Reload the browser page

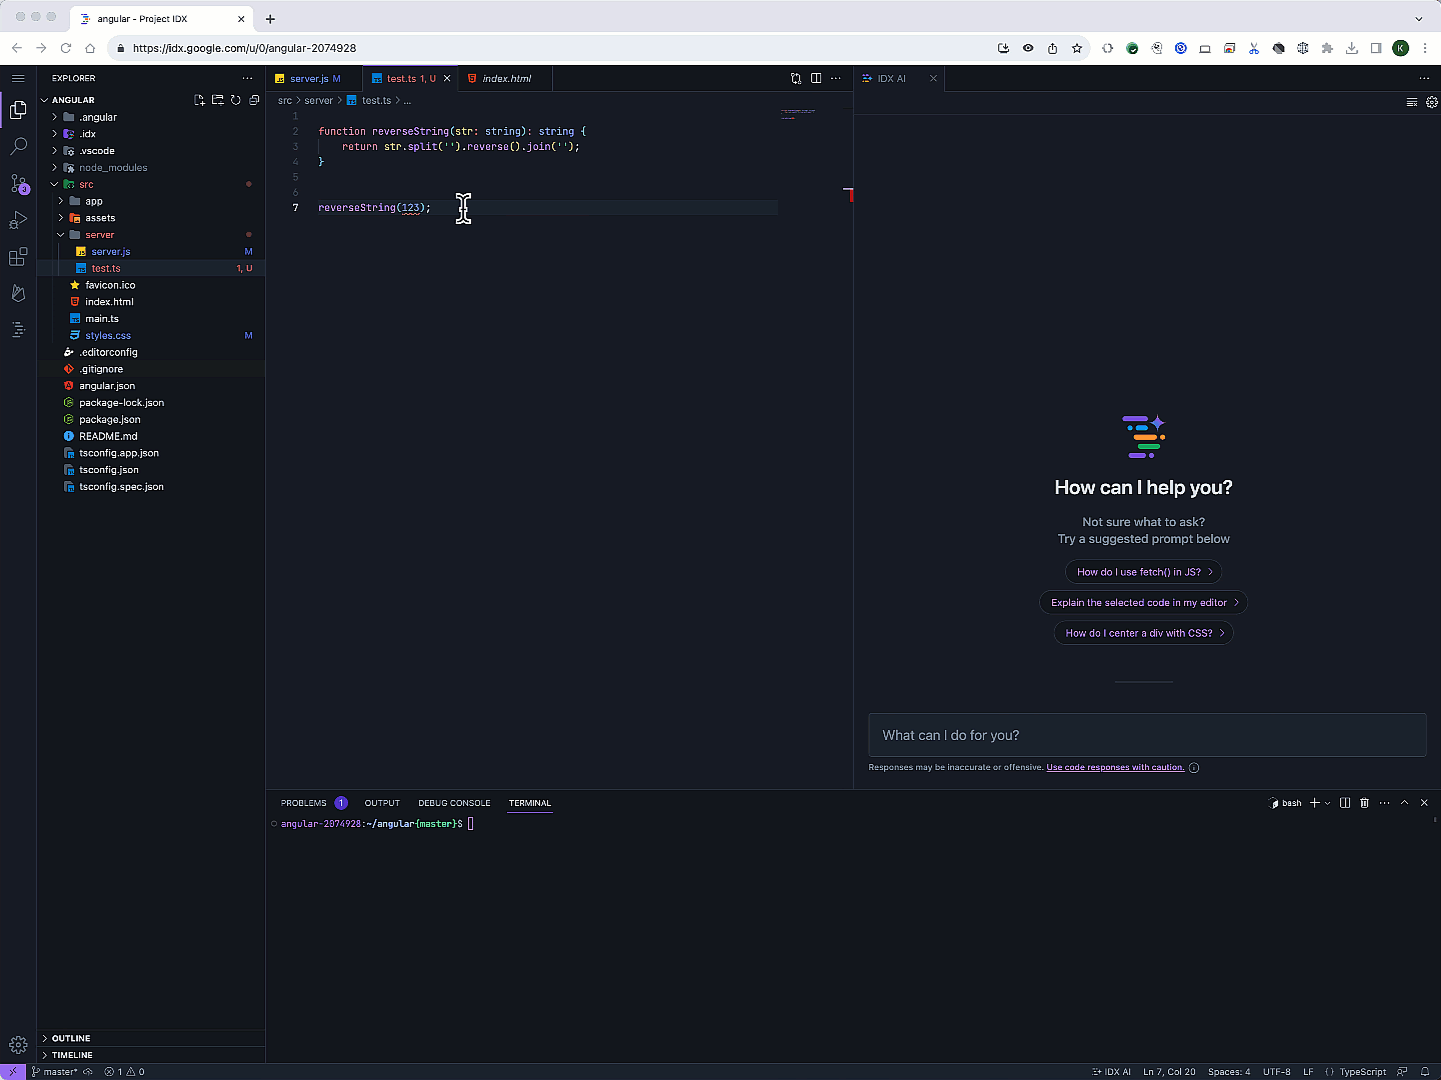pyautogui.click(x=66, y=48)
